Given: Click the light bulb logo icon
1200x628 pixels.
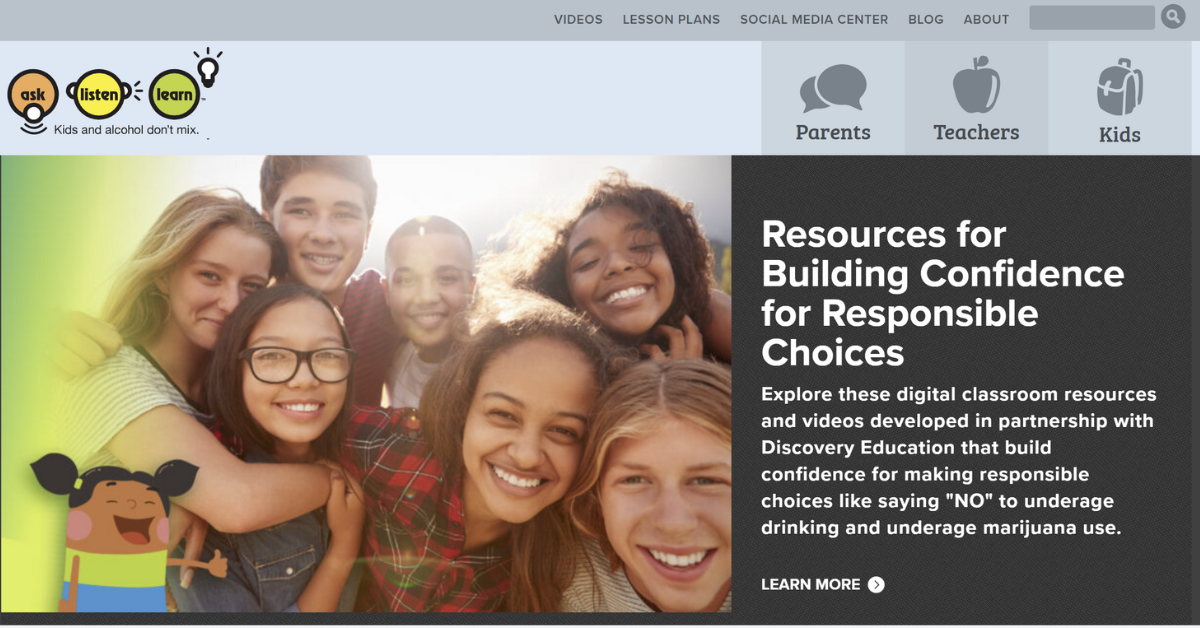Looking at the screenshot, I should 207,67.
